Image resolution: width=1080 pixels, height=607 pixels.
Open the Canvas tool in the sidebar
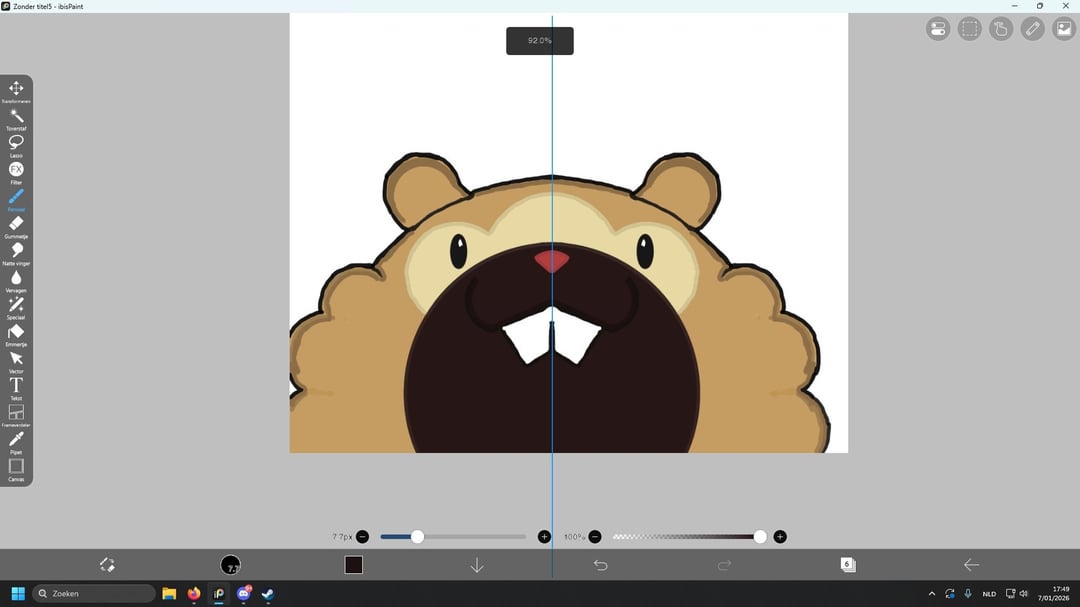tap(16, 466)
